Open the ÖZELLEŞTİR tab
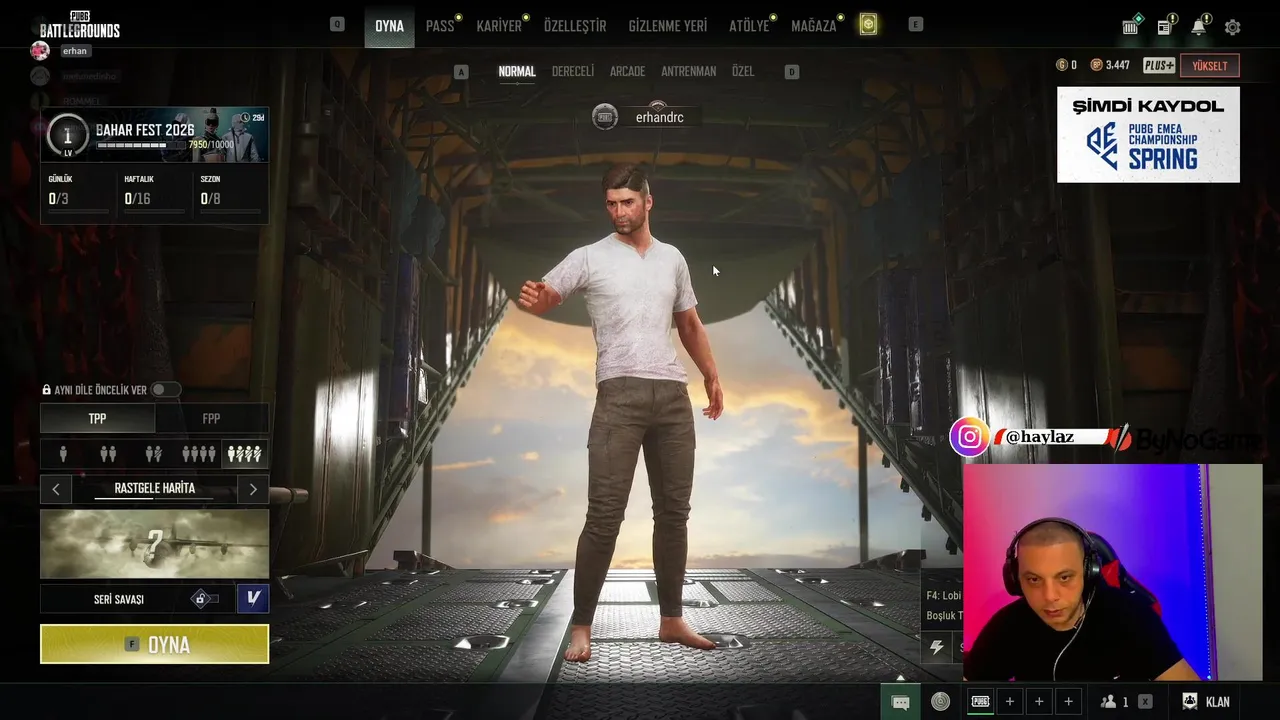 tap(575, 26)
